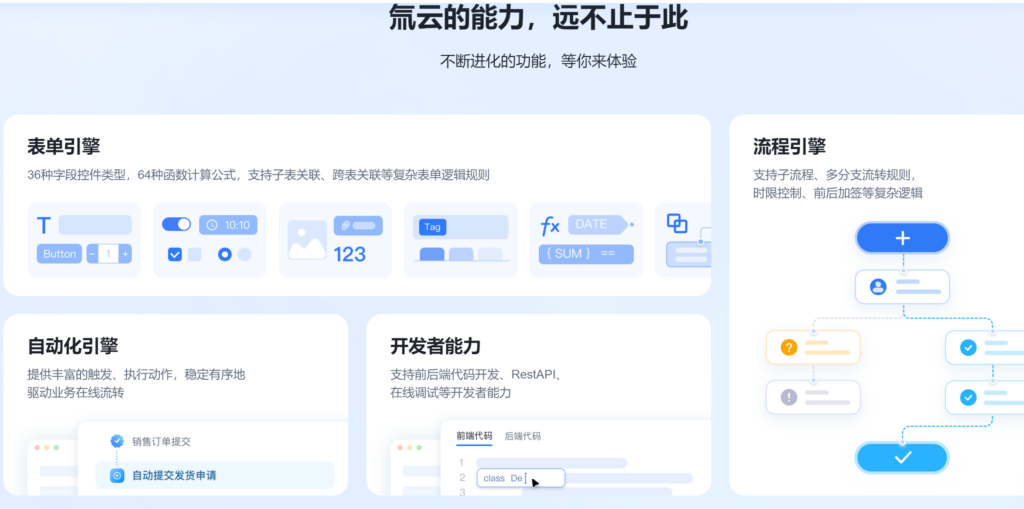
Task: Click the paperclip attachment chip
Action: coord(359,225)
